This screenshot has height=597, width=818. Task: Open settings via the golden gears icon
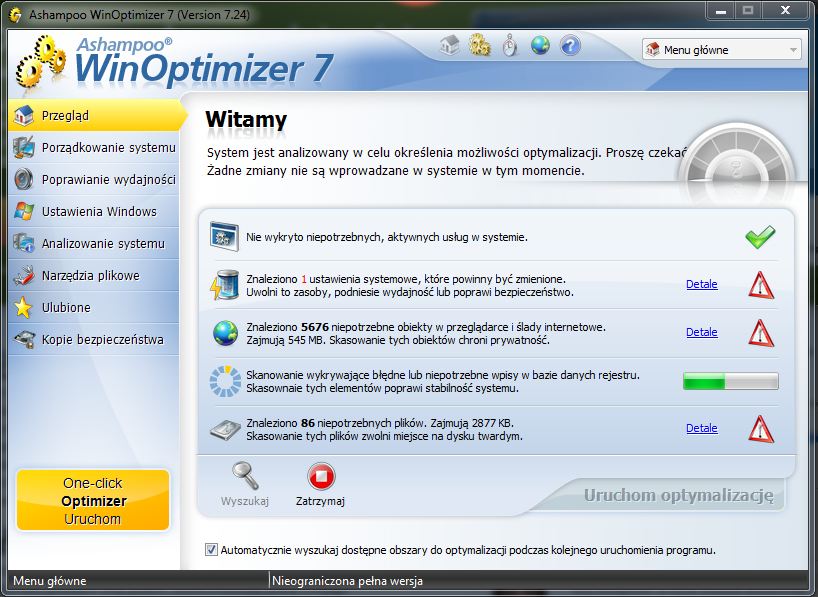[479, 45]
